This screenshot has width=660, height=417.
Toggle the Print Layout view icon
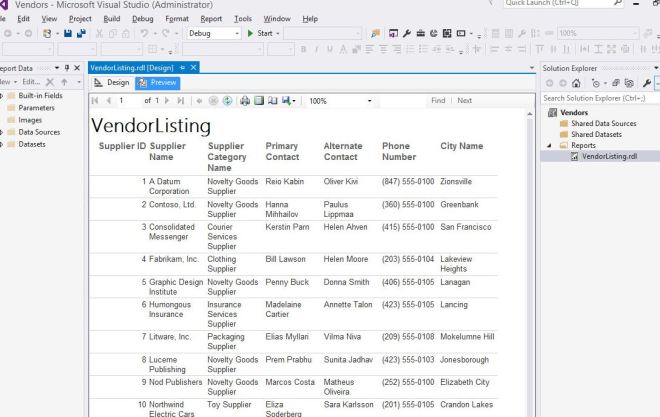click(258, 101)
